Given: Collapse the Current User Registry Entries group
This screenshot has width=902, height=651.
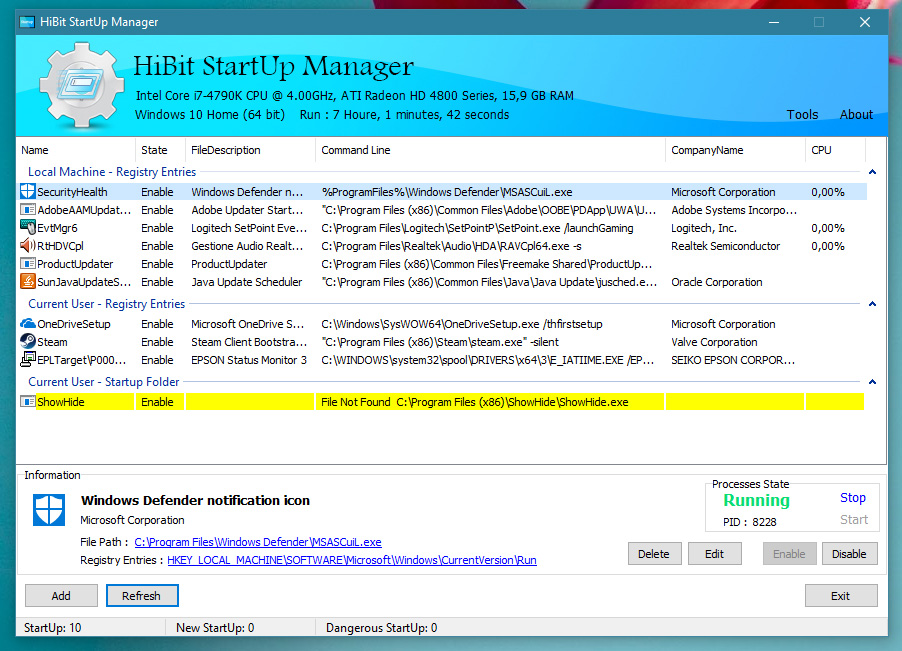Looking at the screenshot, I should (x=872, y=304).
